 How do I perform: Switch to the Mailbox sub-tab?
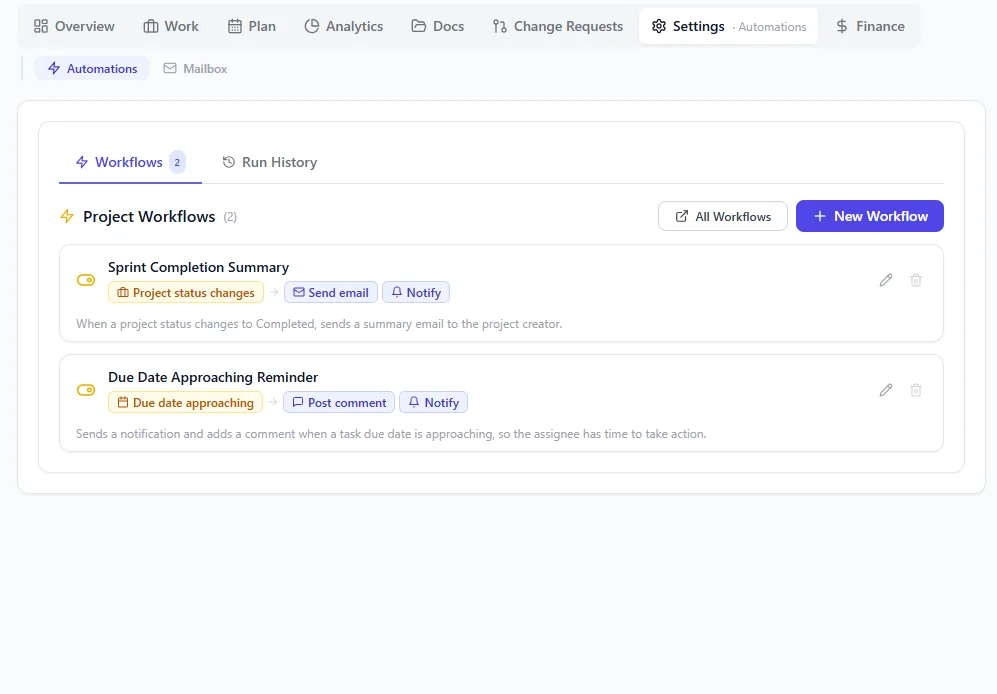tap(195, 69)
